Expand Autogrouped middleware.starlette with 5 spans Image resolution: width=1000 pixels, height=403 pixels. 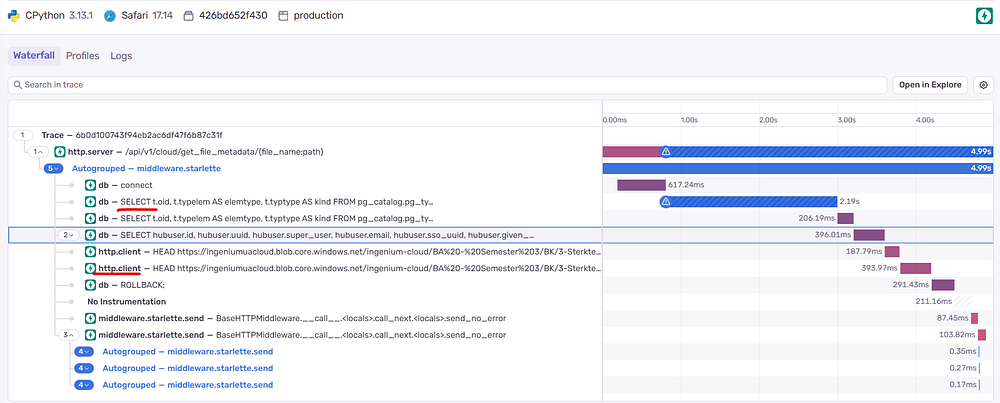coord(53,168)
